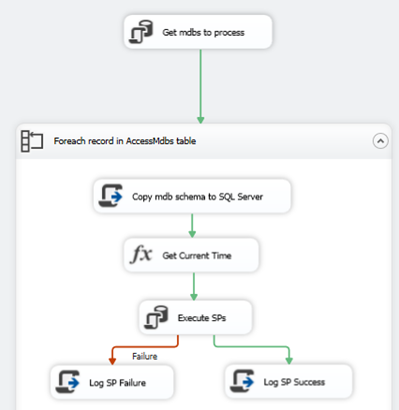Image resolution: width=399 pixels, height=410 pixels.
Task: Click the data flow icon on Log SP Success
Action: pos(242,381)
